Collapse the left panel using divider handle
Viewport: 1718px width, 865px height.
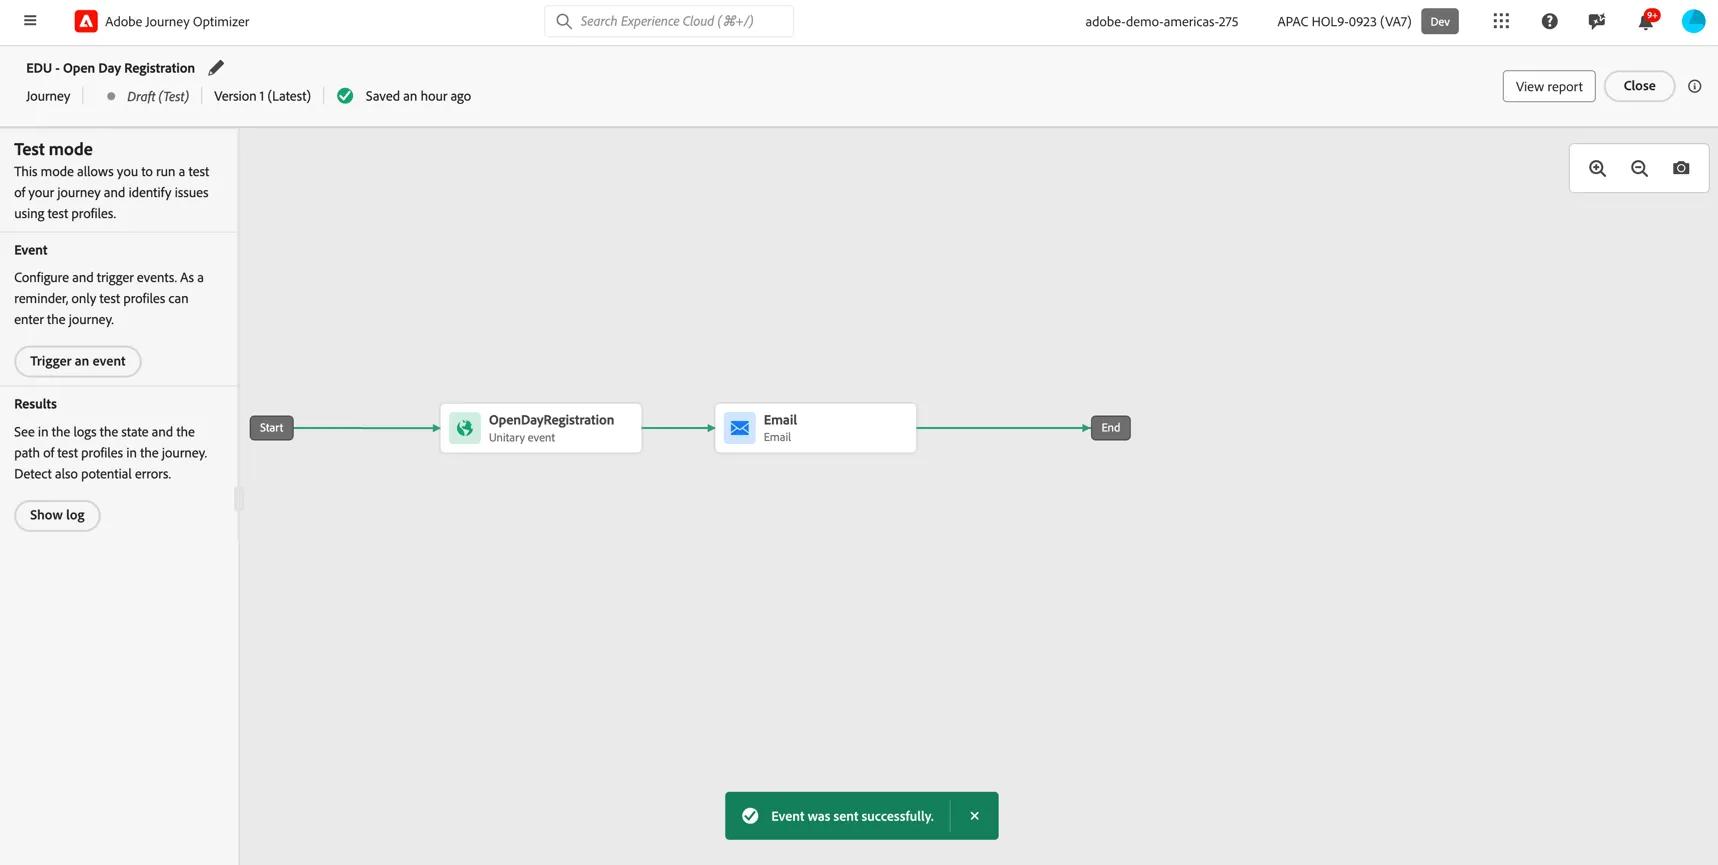239,498
